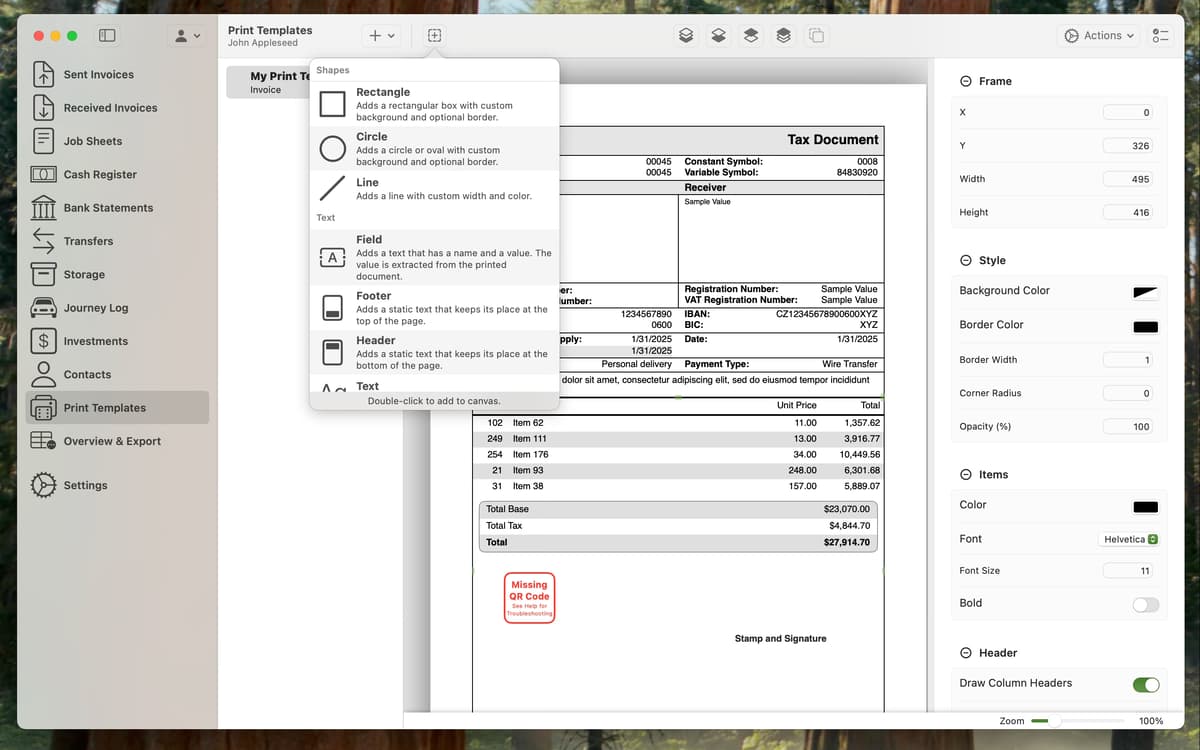
Task: Disable Draw Column Headers switch
Action: (x=1145, y=684)
